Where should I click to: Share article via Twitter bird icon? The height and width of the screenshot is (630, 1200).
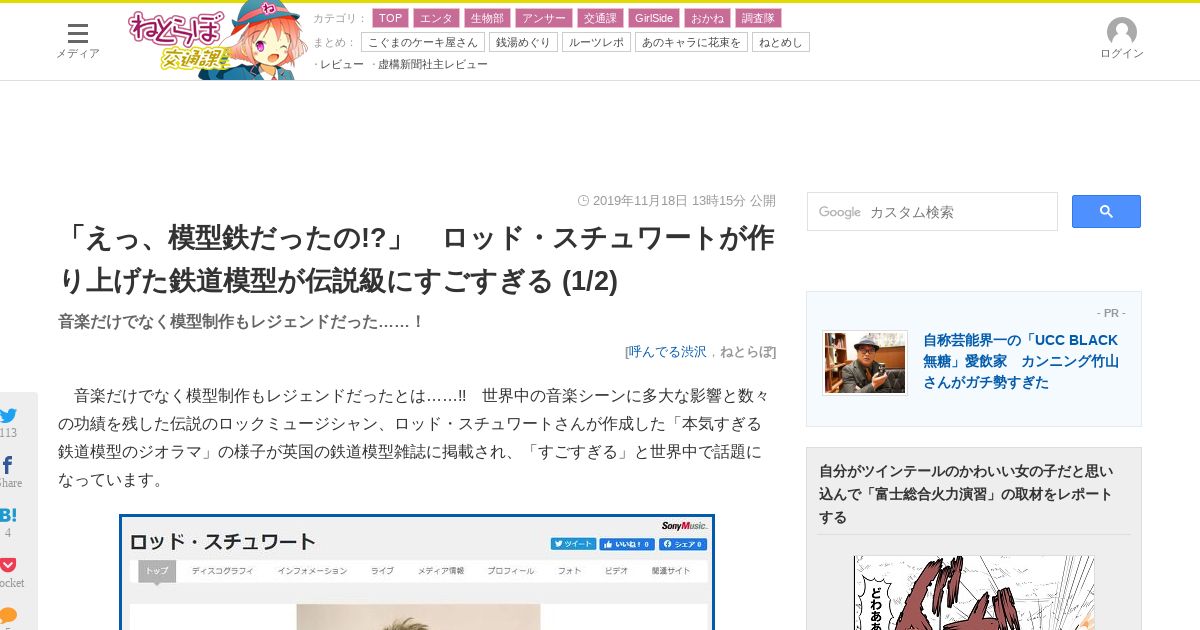coord(9,416)
